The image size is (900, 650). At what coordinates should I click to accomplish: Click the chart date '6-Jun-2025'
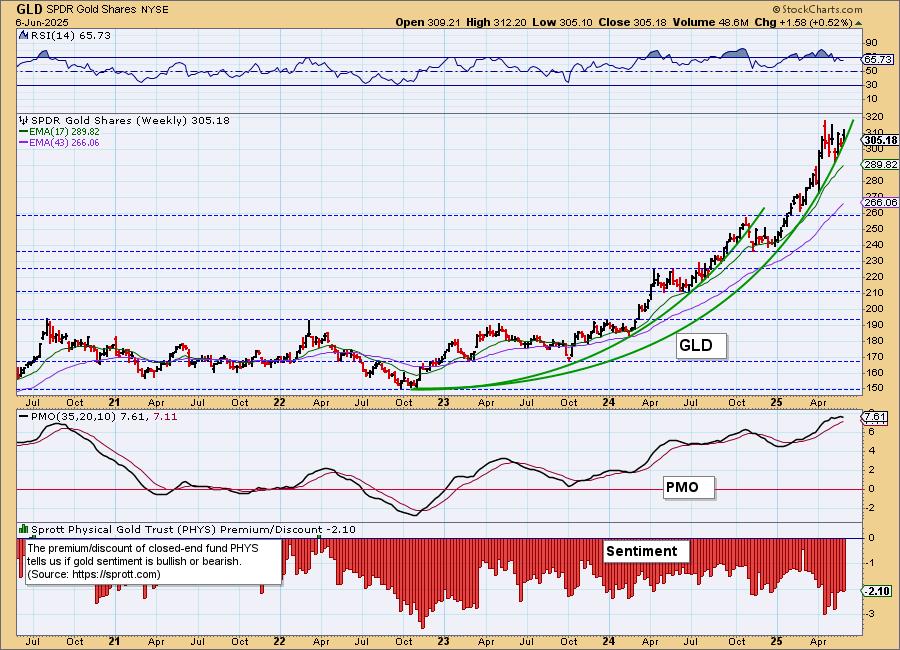(42, 23)
